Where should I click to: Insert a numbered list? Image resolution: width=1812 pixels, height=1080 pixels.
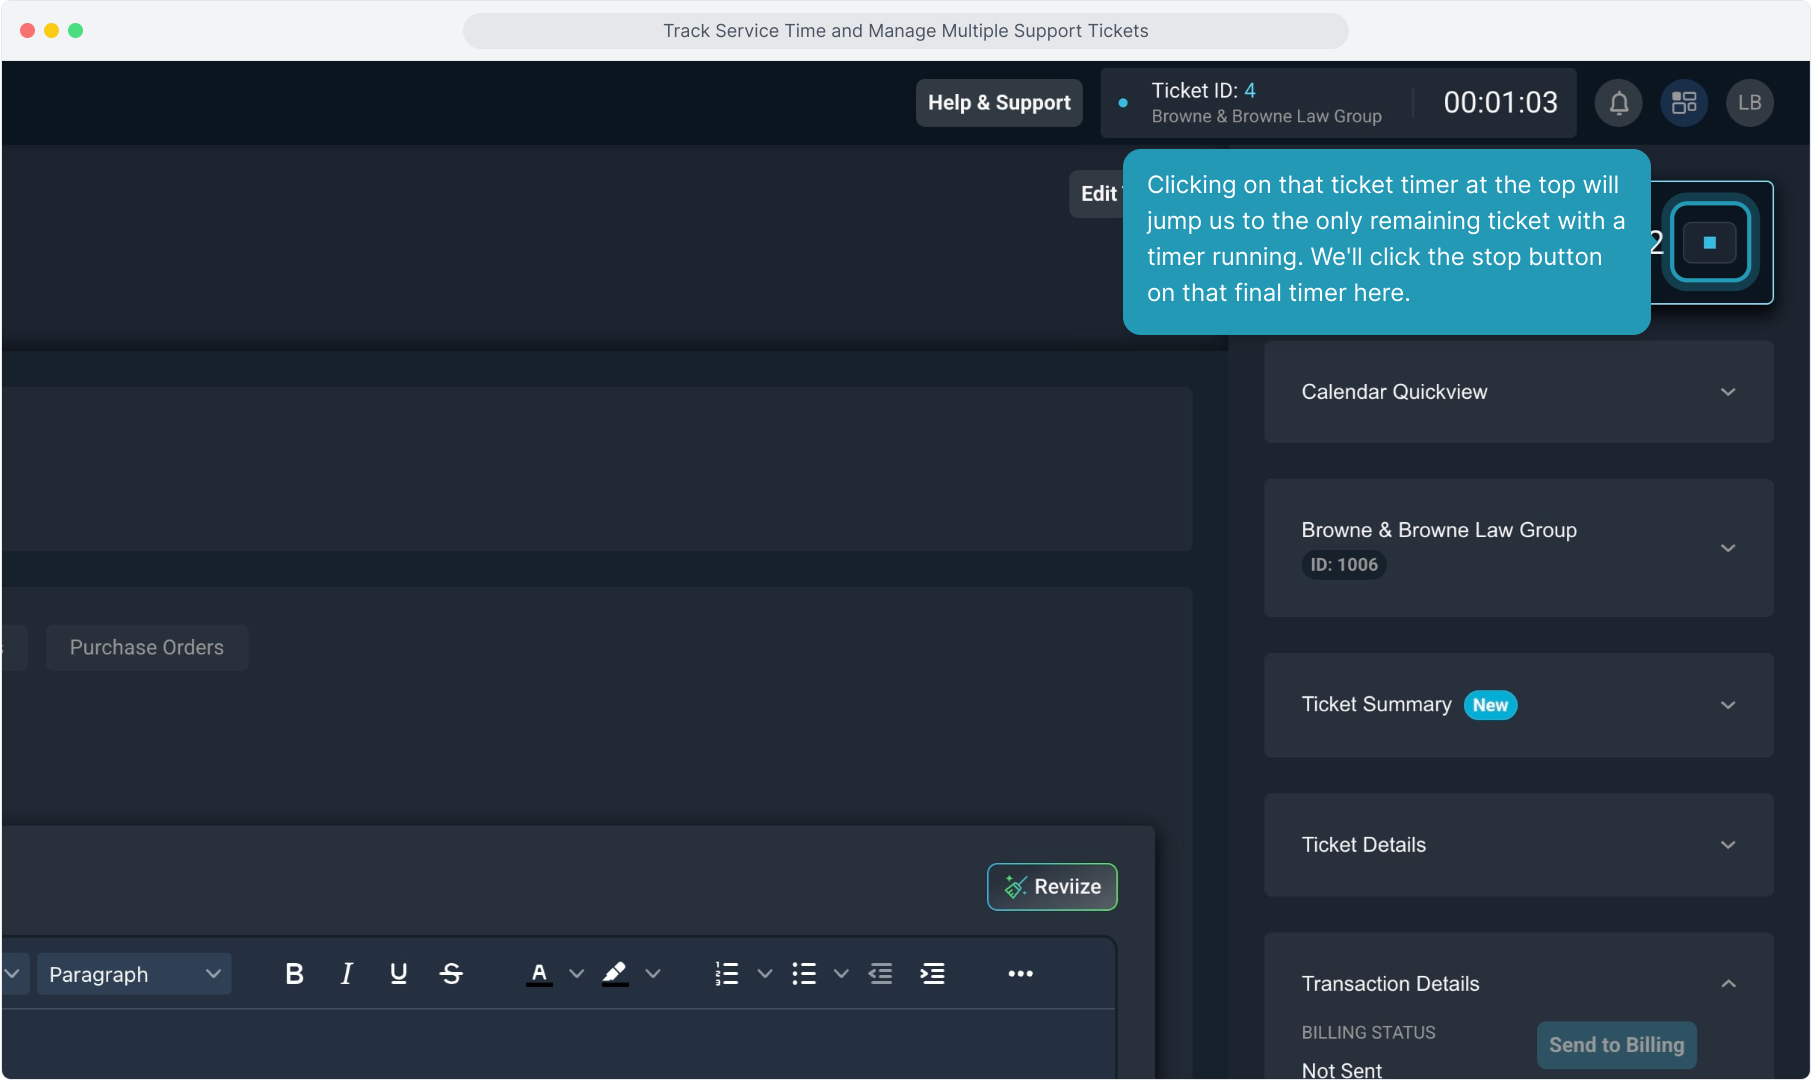click(727, 974)
